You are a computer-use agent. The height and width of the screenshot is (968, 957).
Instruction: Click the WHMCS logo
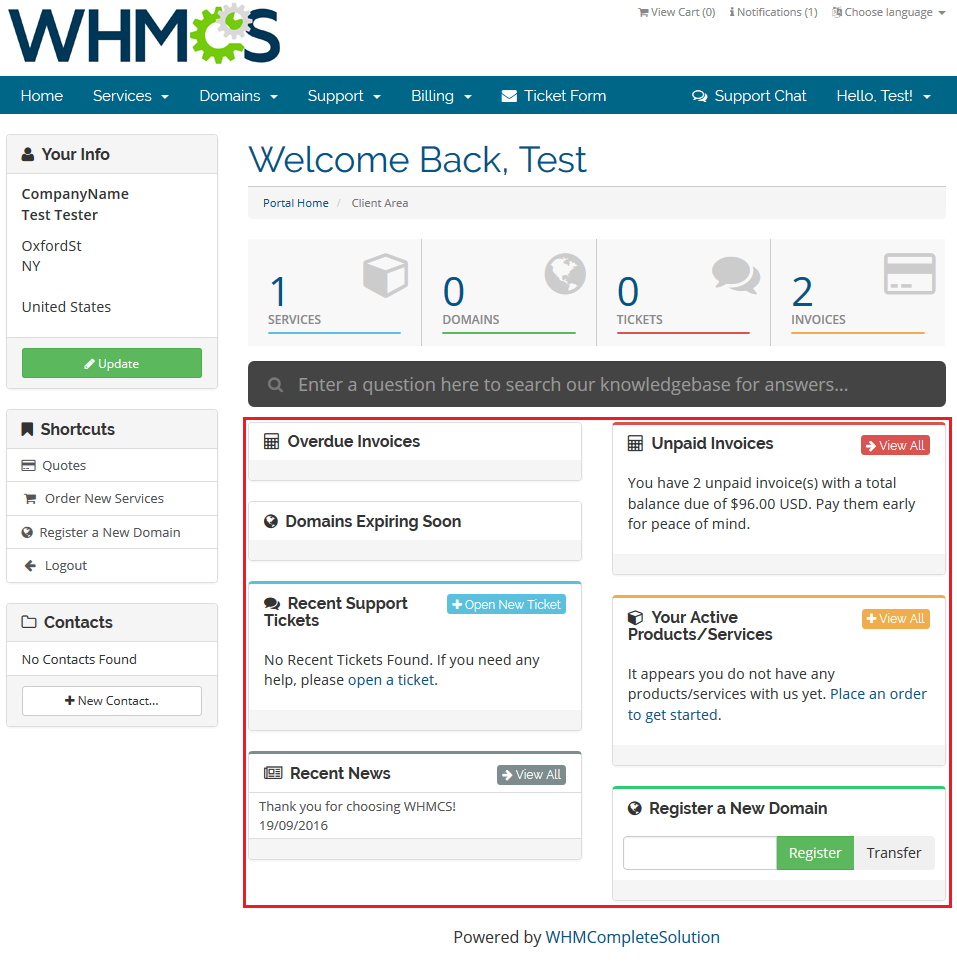point(144,34)
